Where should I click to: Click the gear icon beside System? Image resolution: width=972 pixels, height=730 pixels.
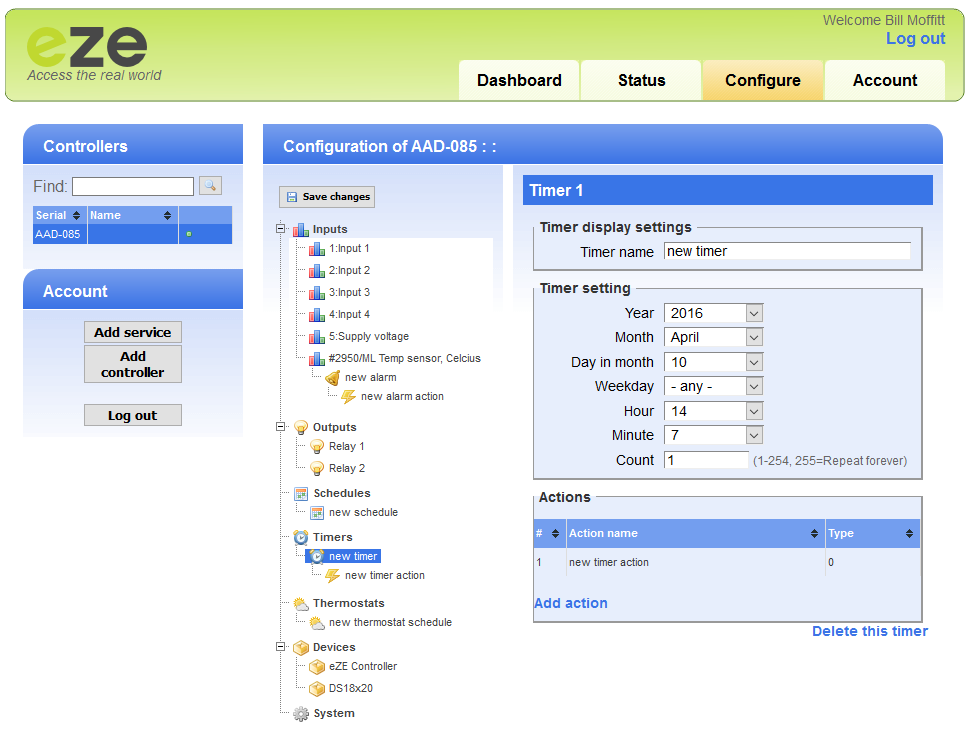[301, 714]
